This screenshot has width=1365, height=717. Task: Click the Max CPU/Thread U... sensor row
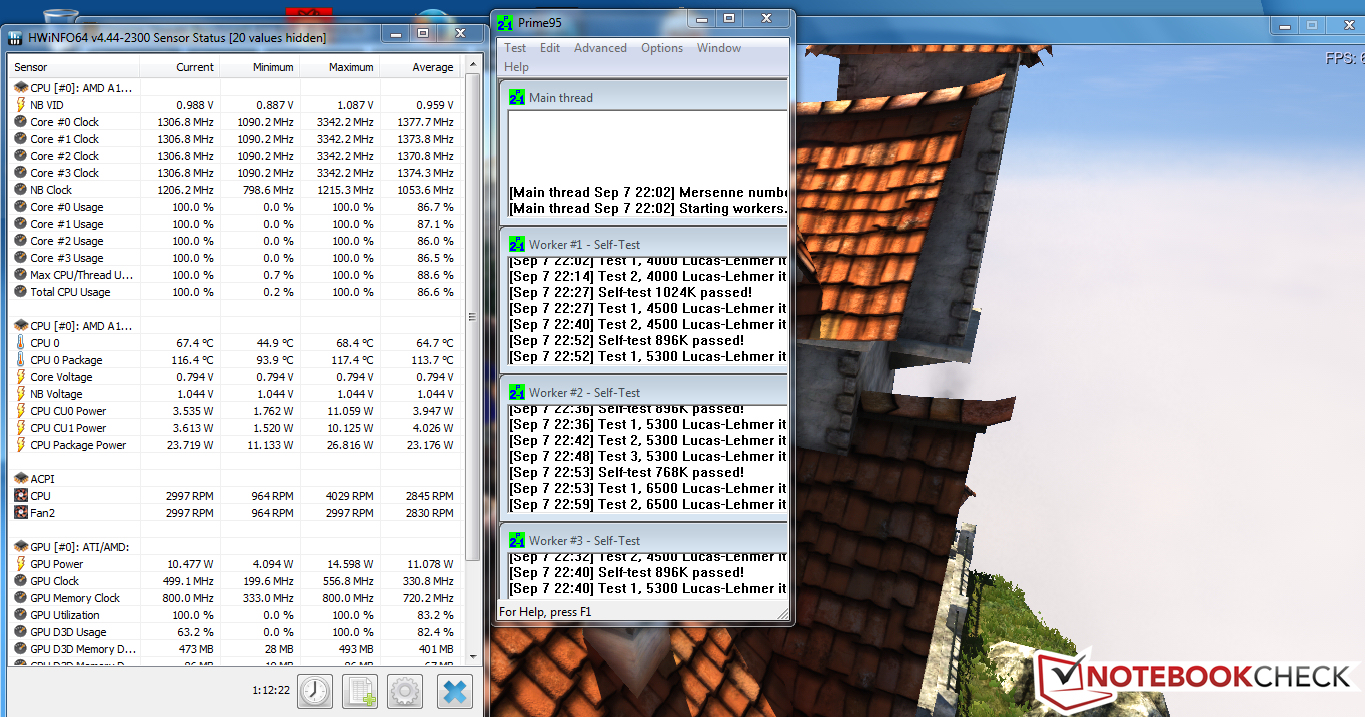coord(236,275)
